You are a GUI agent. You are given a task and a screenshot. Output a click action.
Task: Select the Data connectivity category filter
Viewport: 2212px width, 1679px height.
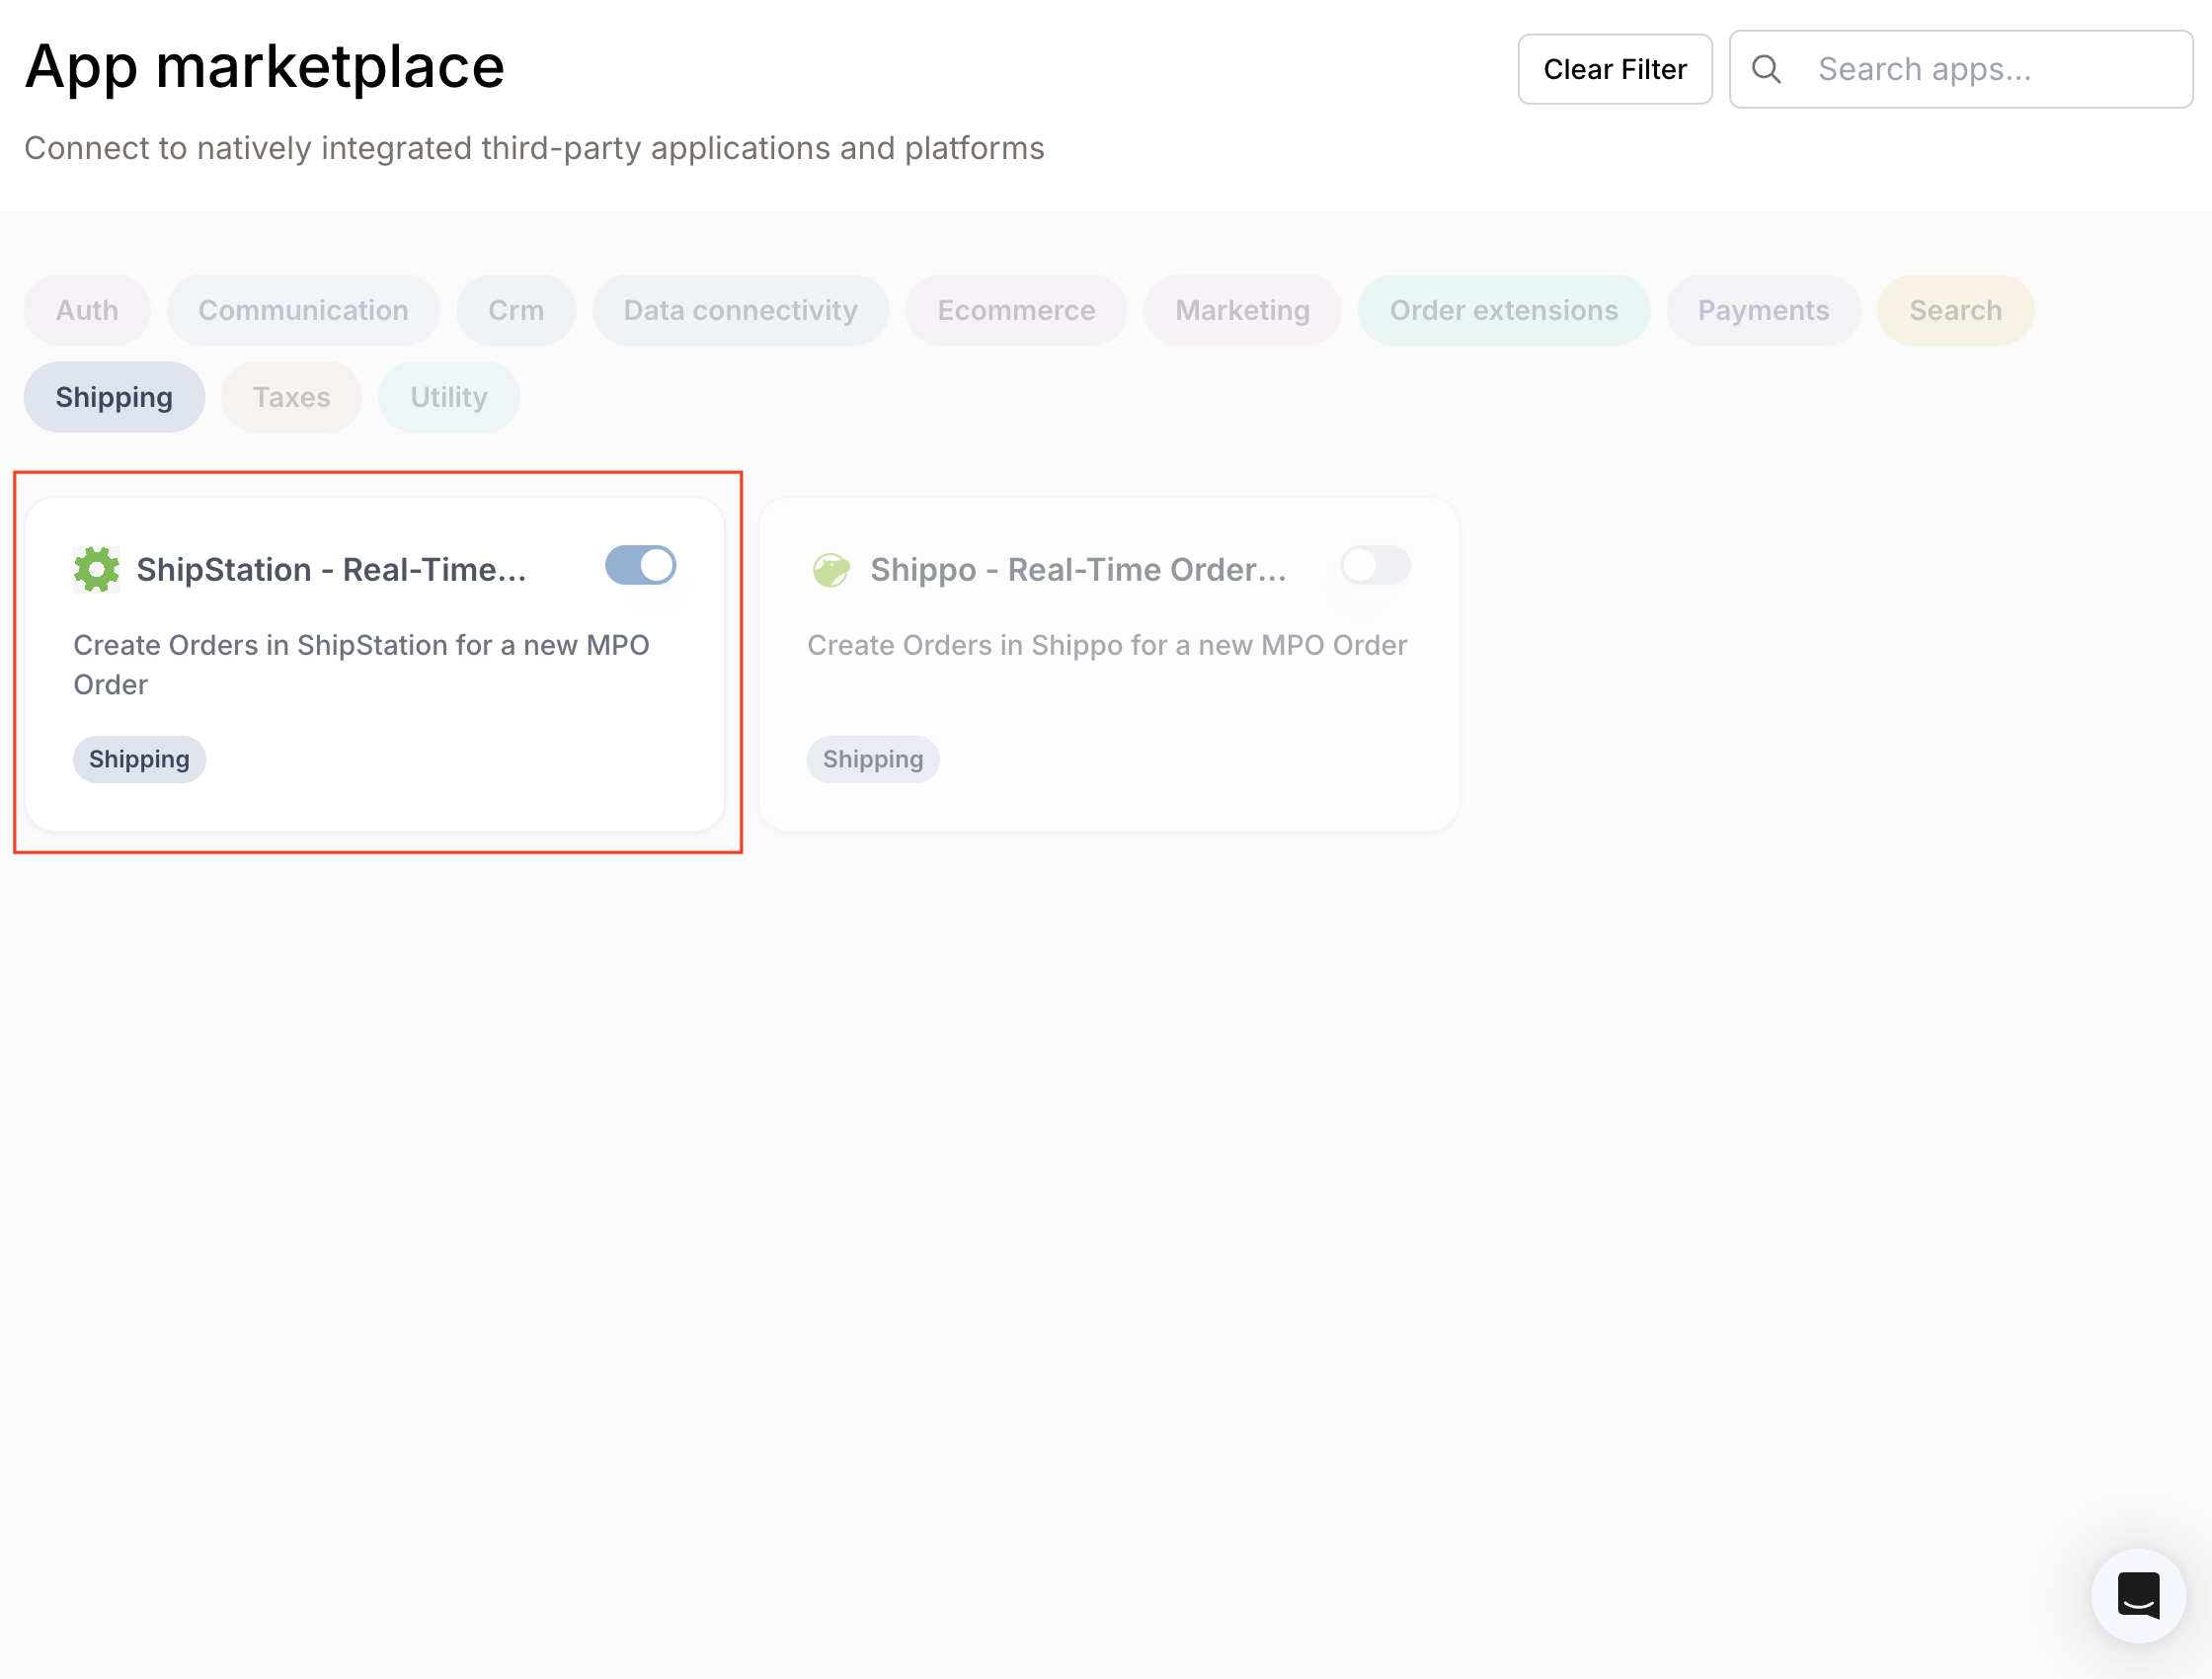point(740,310)
